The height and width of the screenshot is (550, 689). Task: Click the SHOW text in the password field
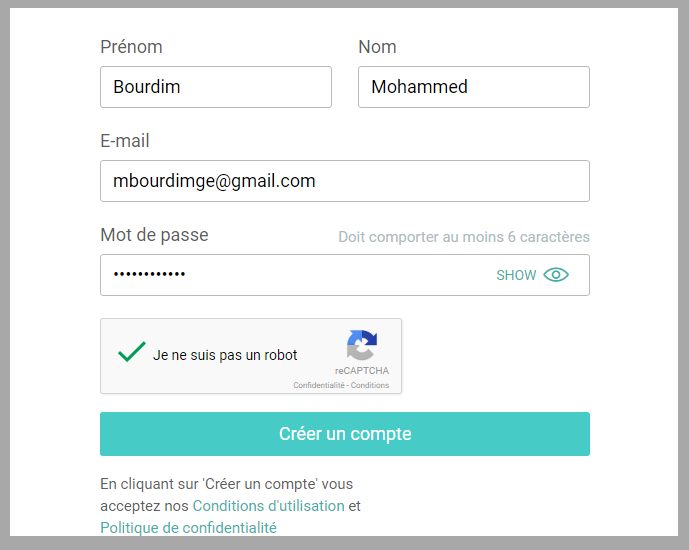coord(516,275)
